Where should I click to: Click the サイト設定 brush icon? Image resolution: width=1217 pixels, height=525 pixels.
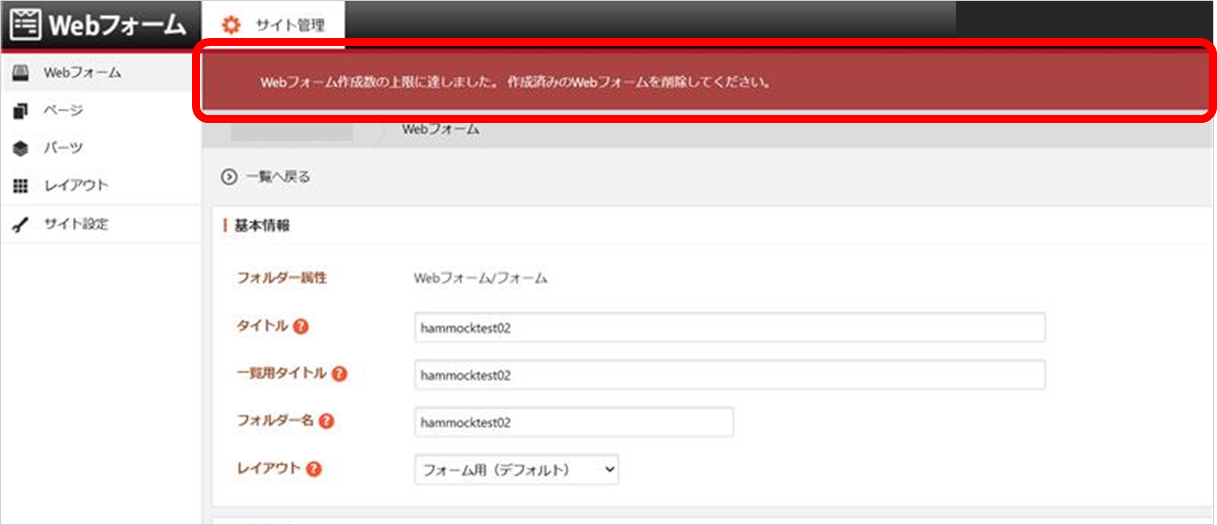[x=20, y=224]
